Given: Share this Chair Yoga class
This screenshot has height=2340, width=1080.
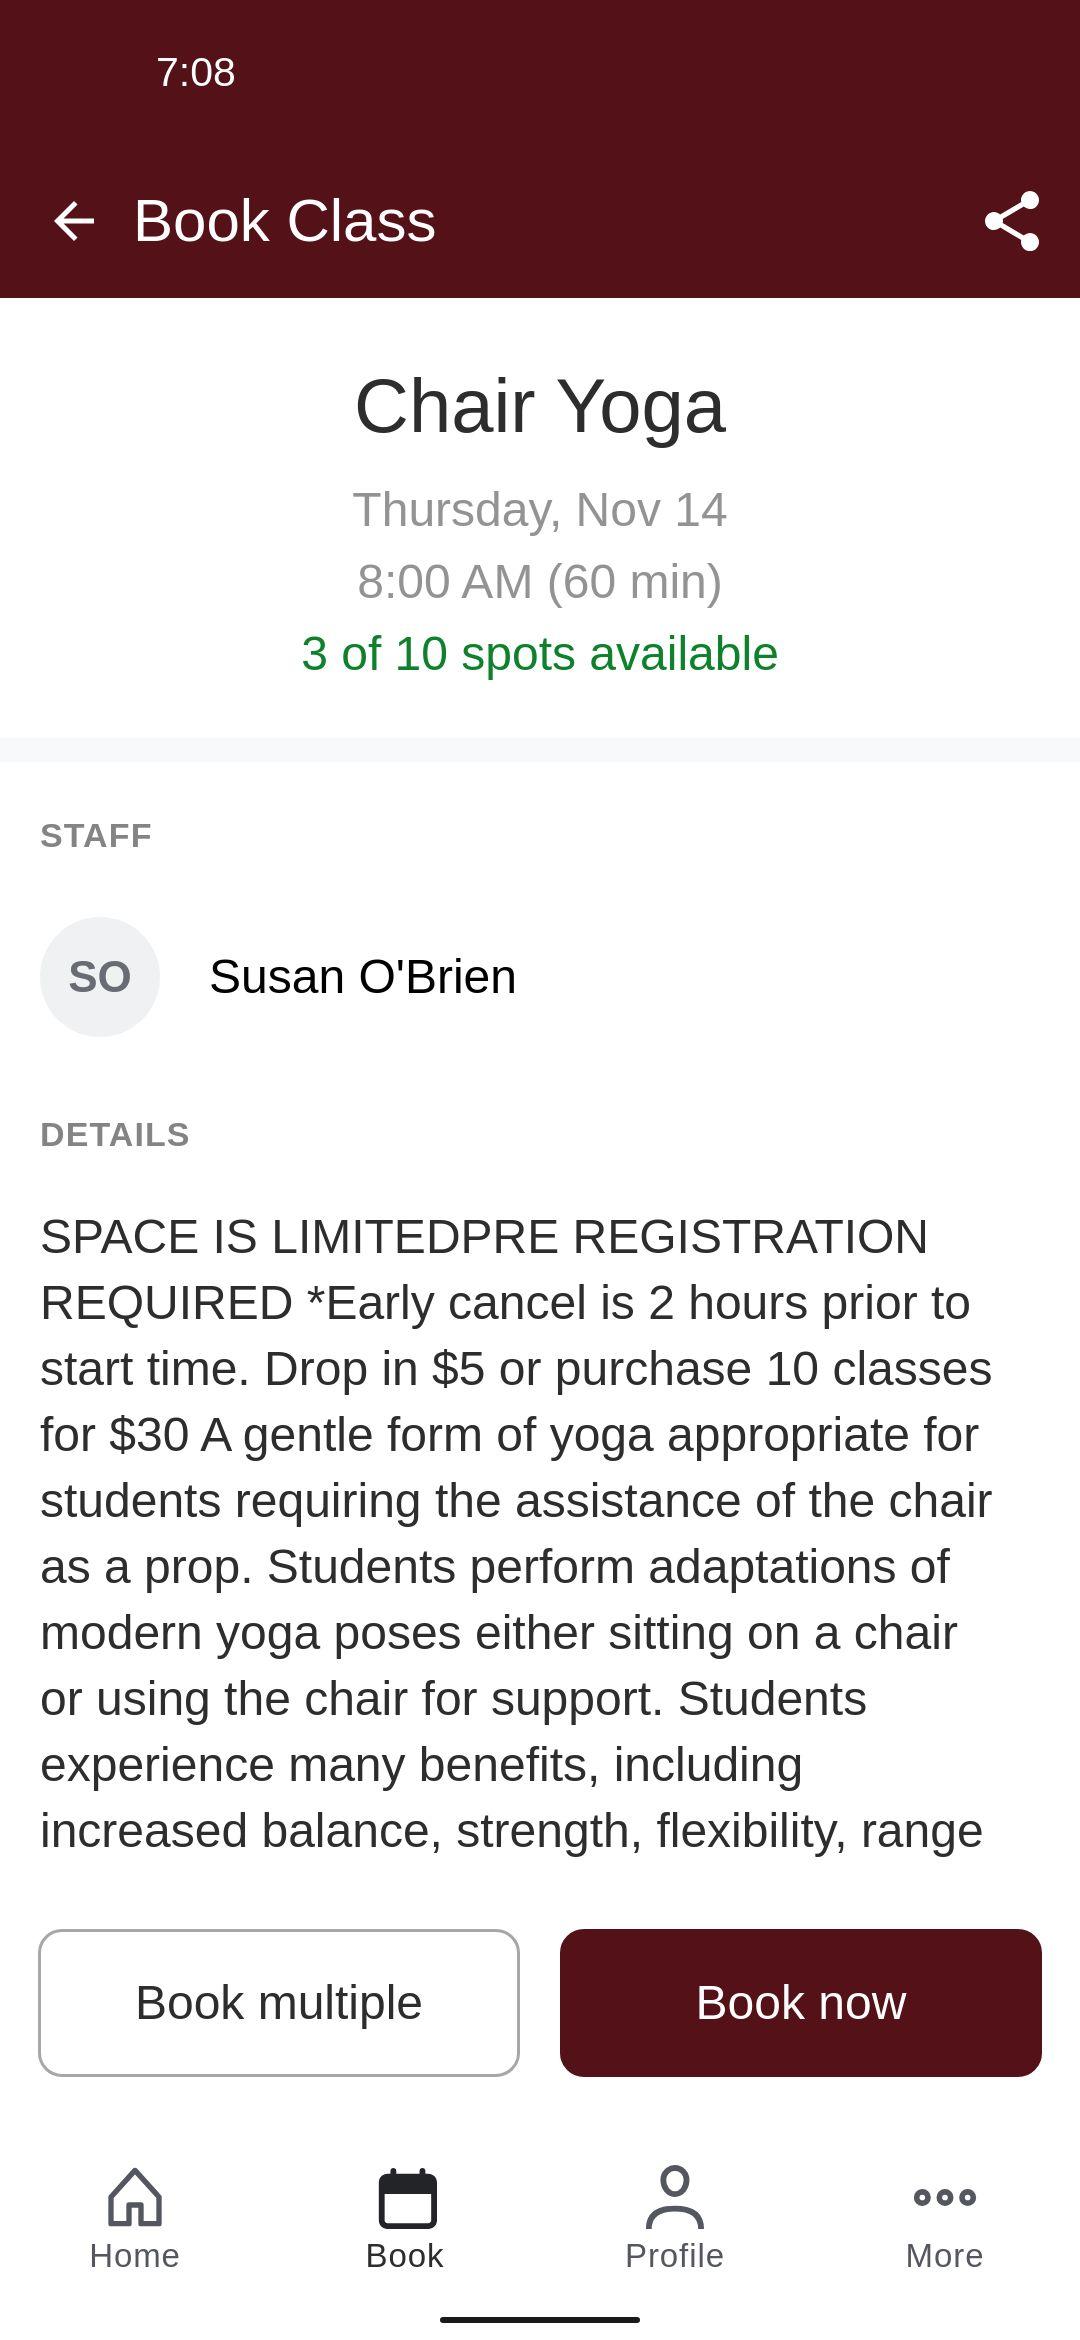Looking at the screenshot, I should pyautogui.click(x=1012, y=221).
